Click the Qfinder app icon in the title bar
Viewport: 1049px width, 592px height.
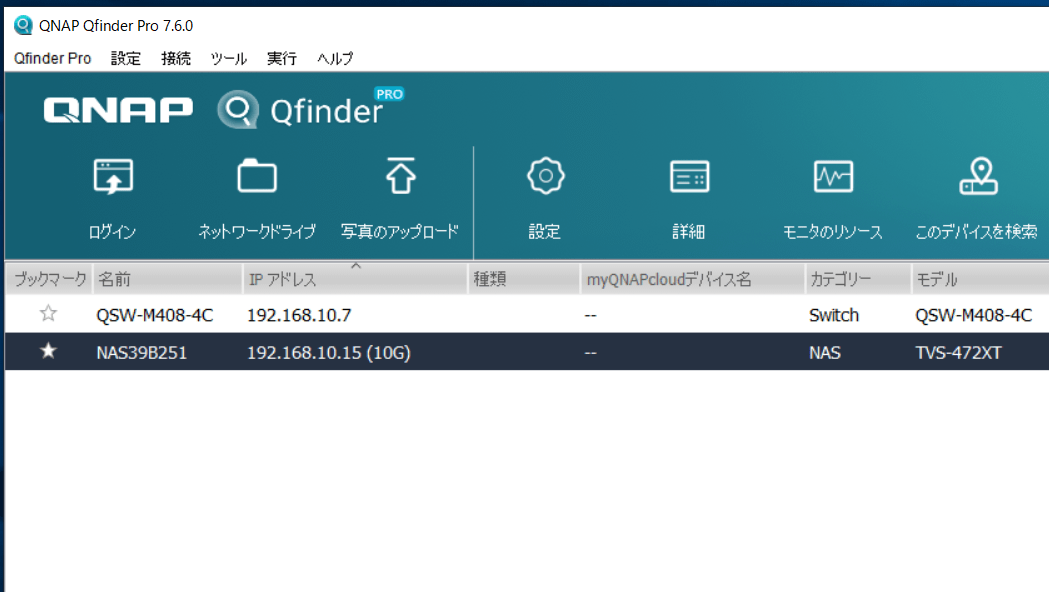(23, 25)
